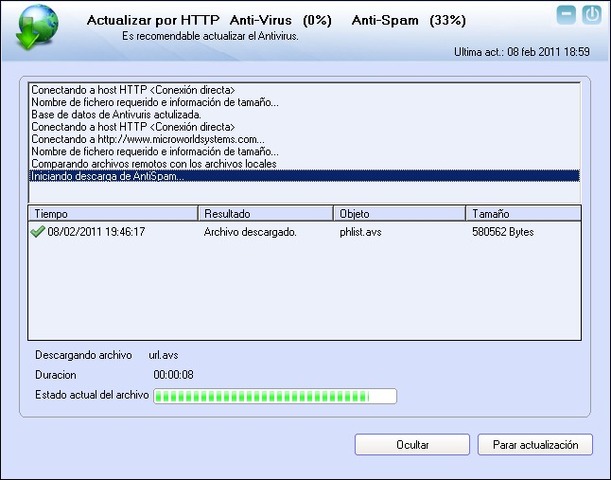Sort by the Tiempo column header
This screenshot has height=480, width=611.
pos(113,214)
